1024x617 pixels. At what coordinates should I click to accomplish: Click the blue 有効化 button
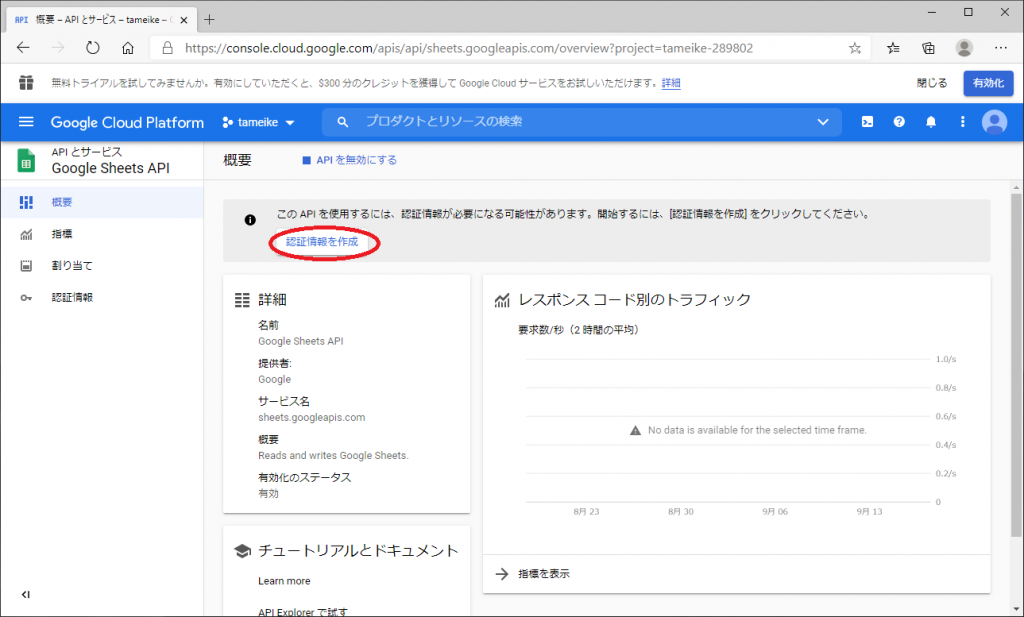[987, 83]
